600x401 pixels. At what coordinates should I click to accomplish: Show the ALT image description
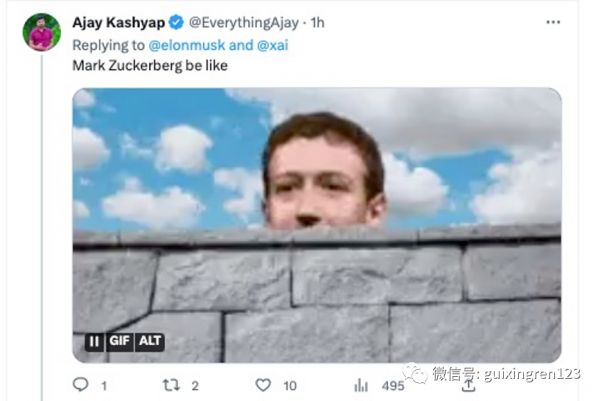tap(150, 342)
